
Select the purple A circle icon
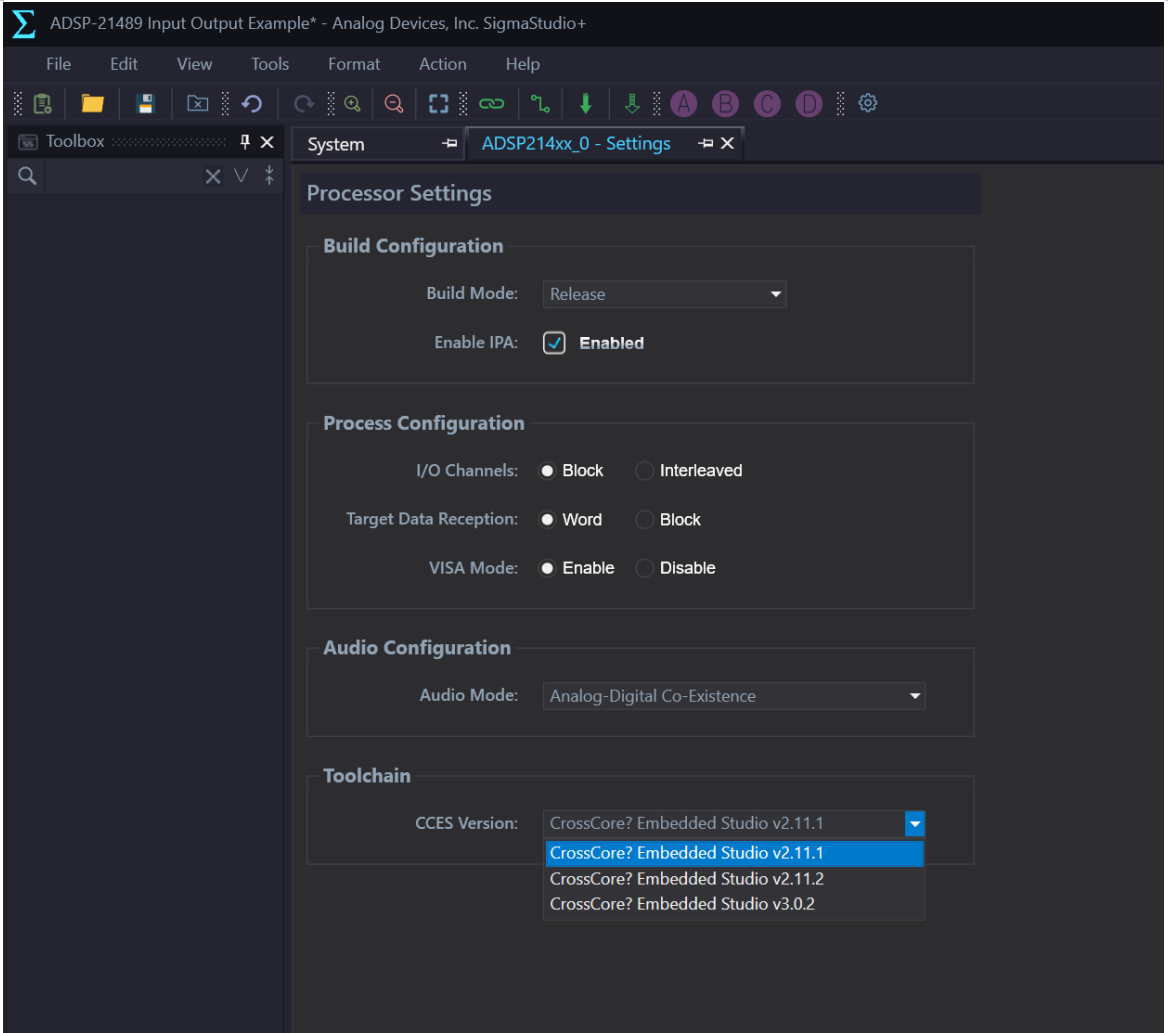[684, 104]
